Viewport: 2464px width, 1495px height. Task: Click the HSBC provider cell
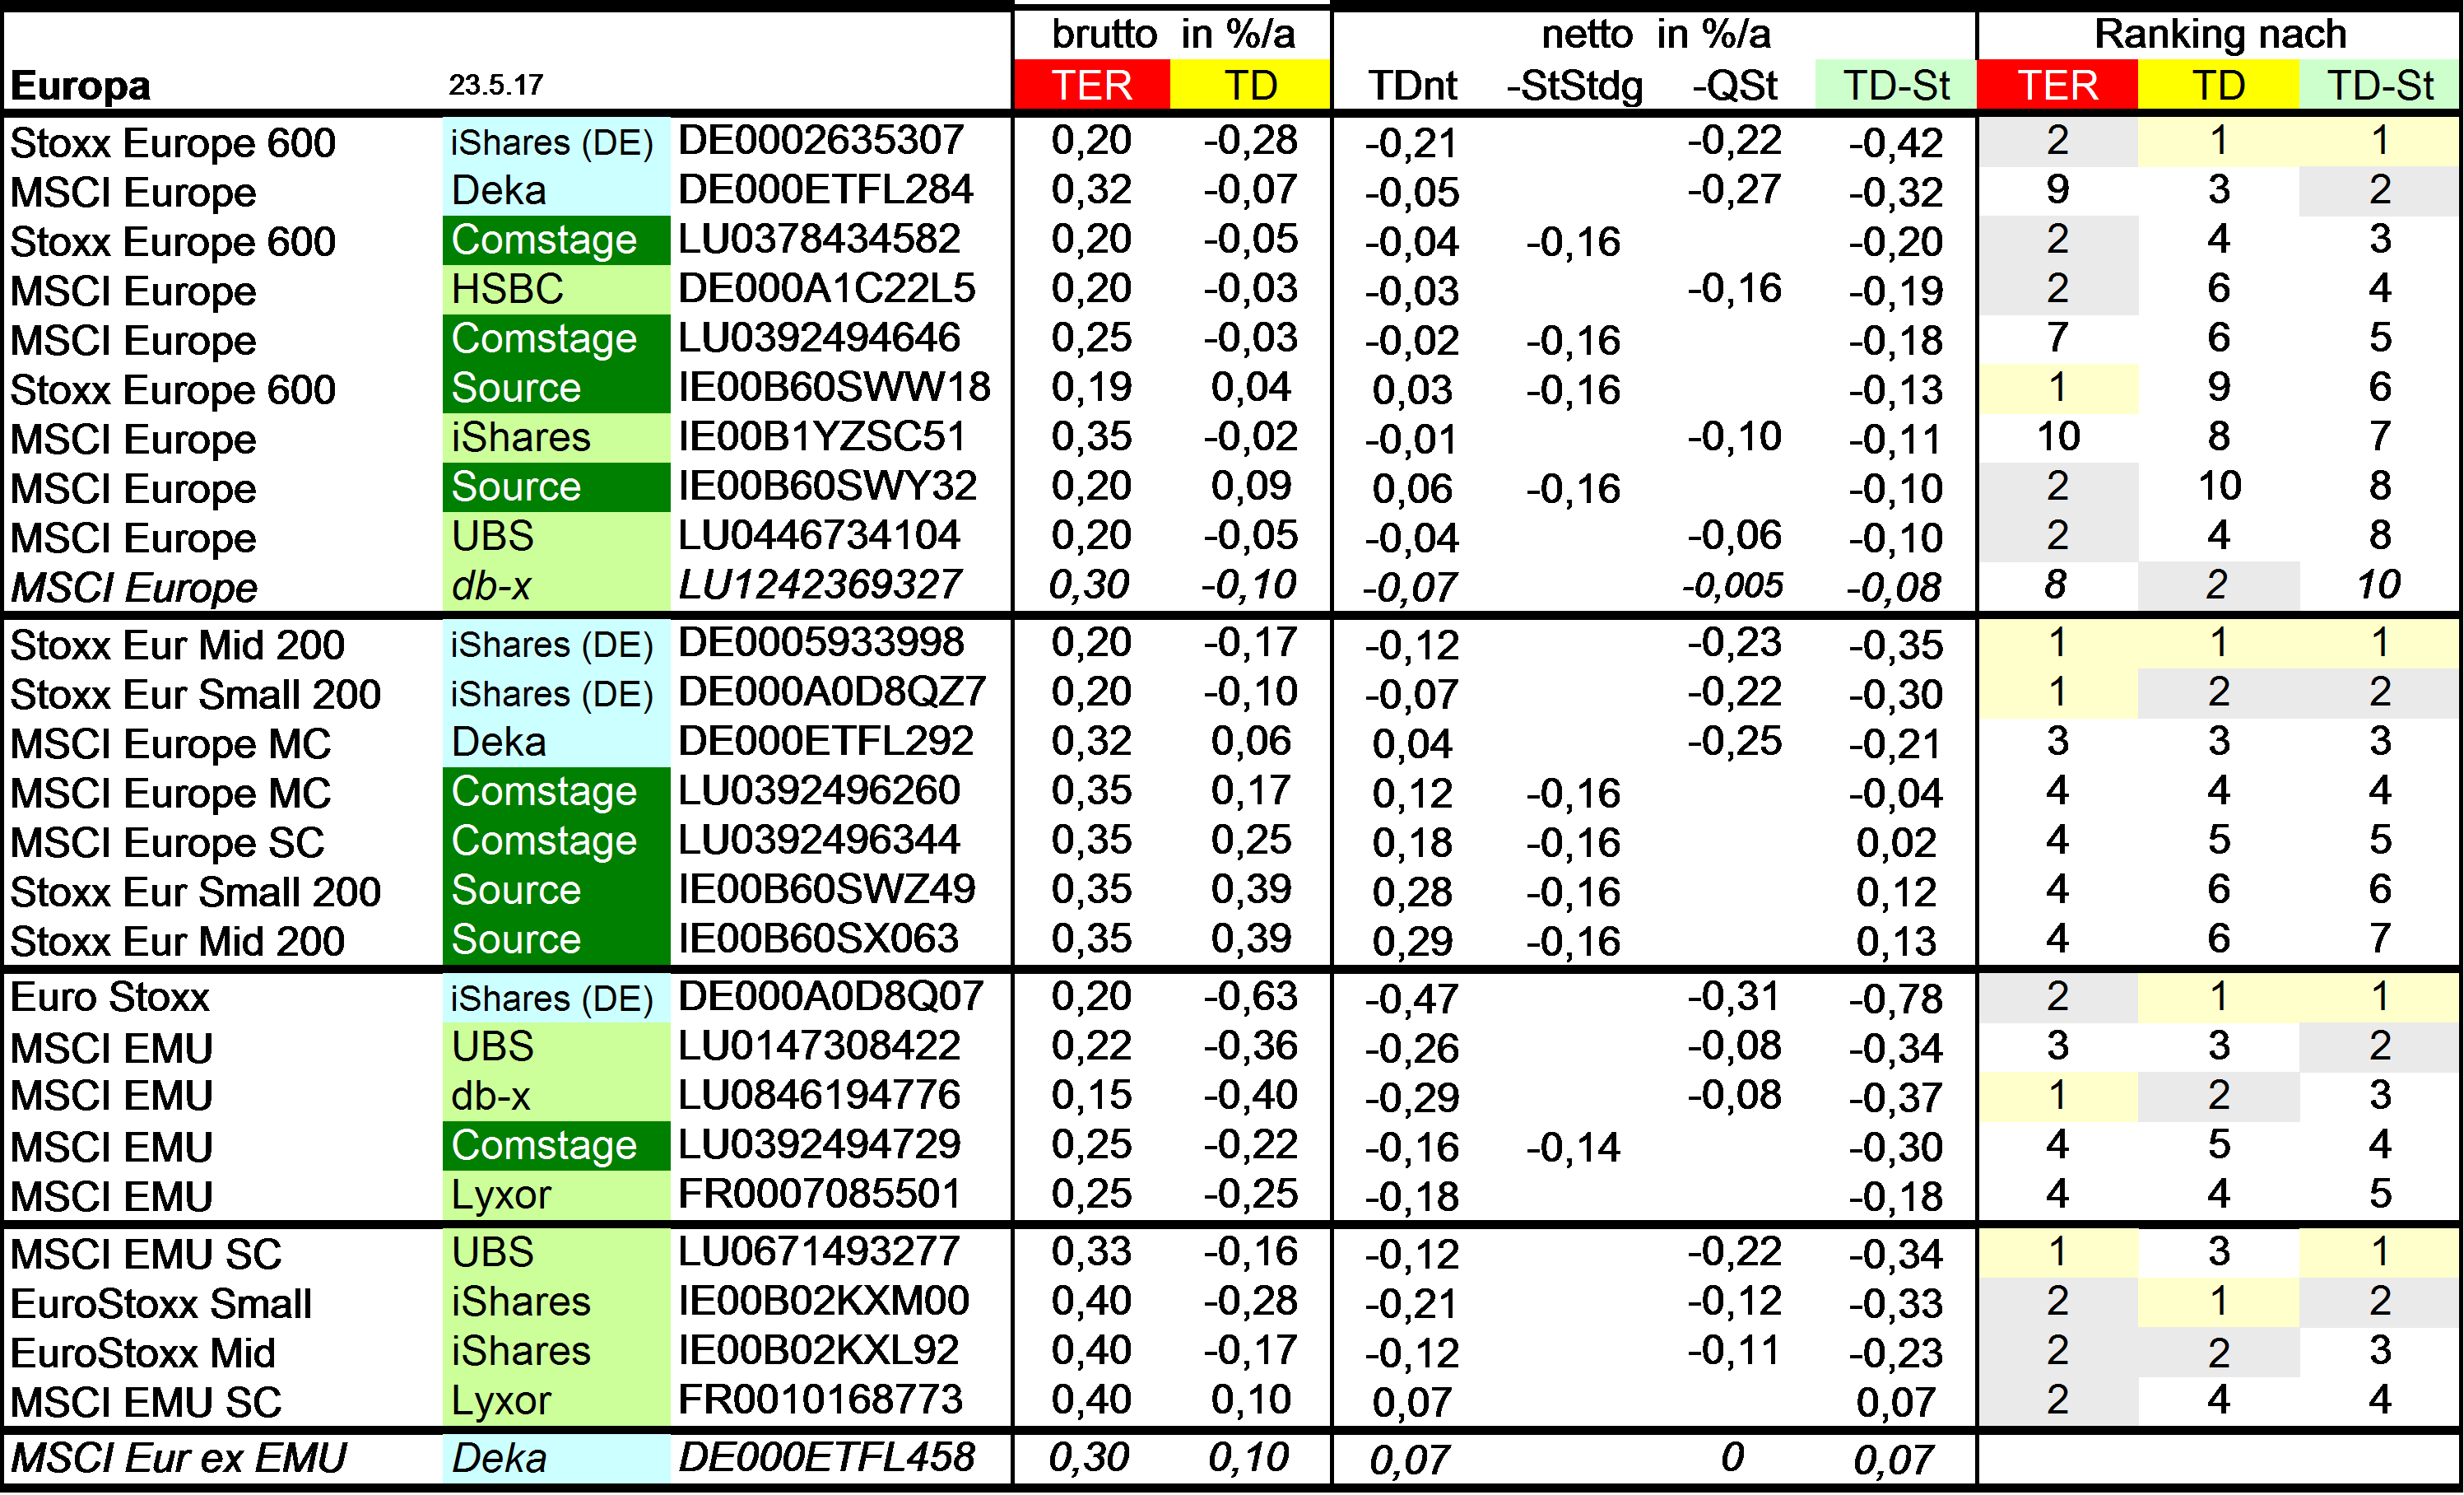click(556, 289)
